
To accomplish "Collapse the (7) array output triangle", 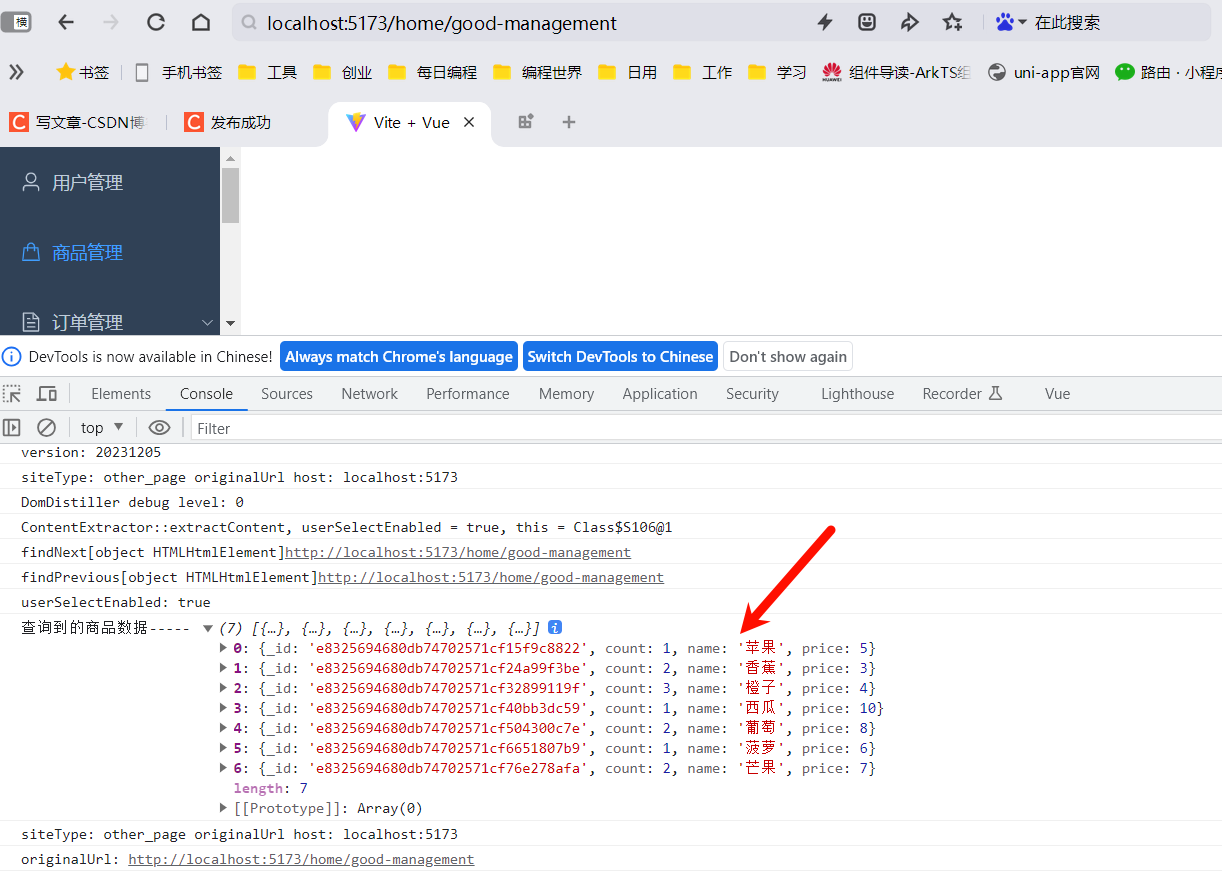I will [208, 628].
